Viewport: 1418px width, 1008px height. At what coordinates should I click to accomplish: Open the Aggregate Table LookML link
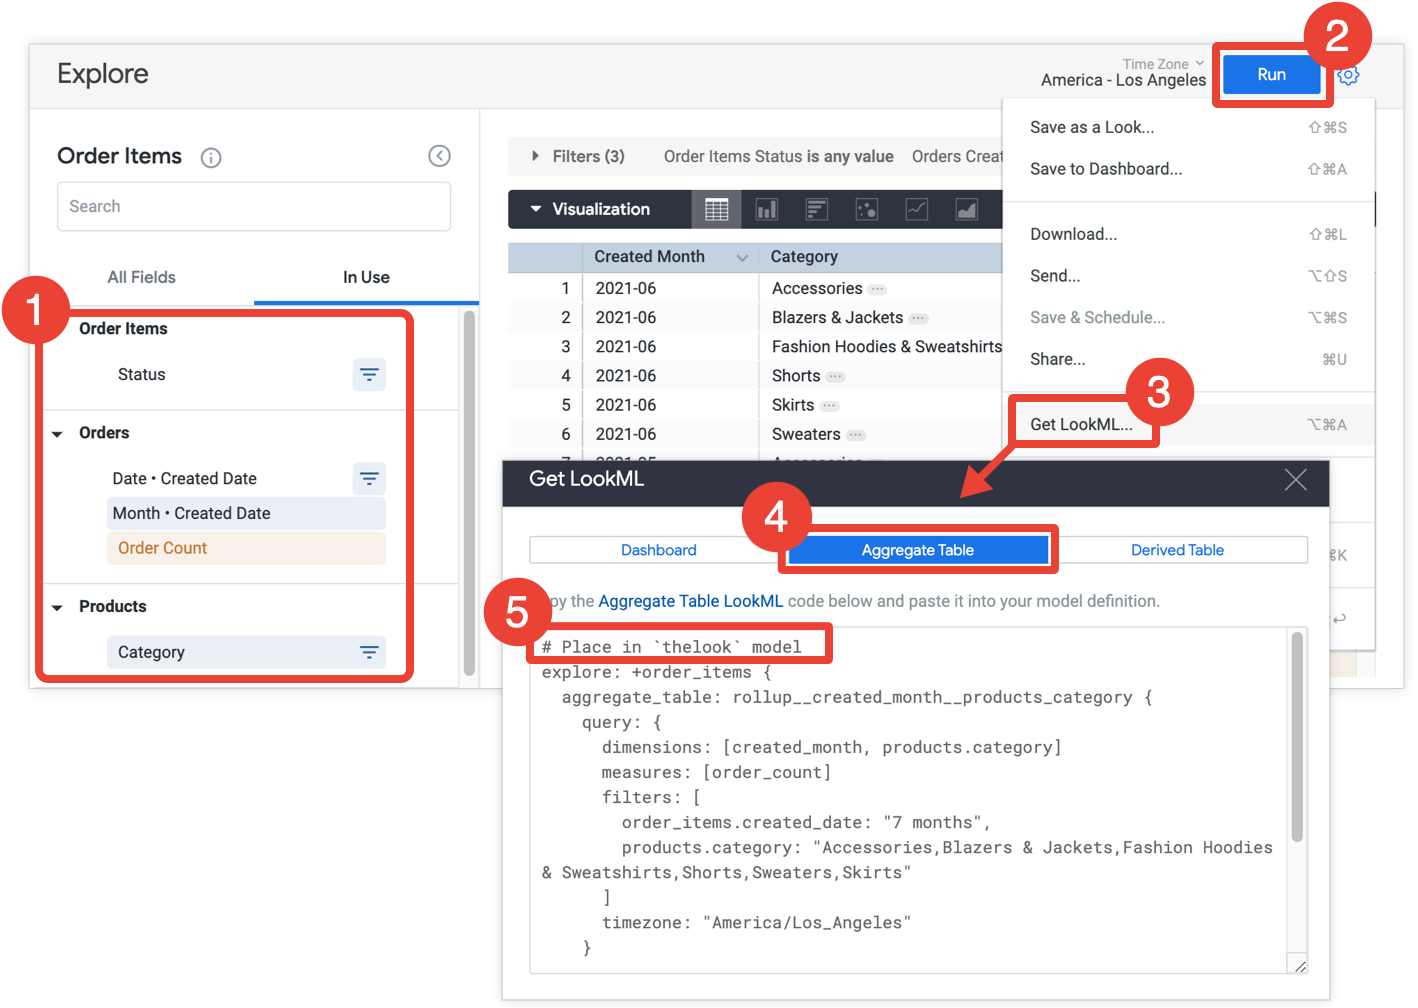[690, 601]
